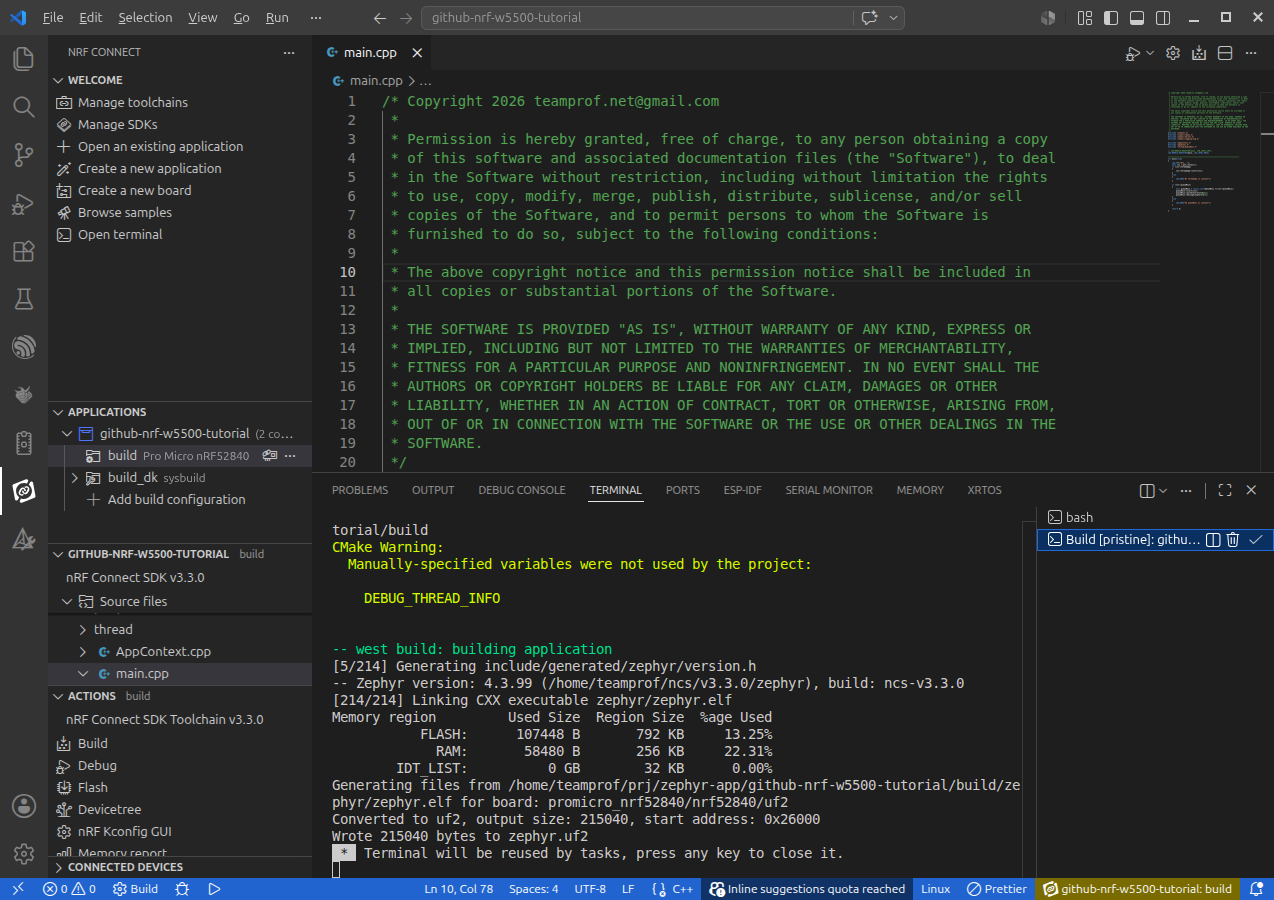This screenshot has width=1274, height=900.
Task: Open the Source Control view
Action: (24, 155)
